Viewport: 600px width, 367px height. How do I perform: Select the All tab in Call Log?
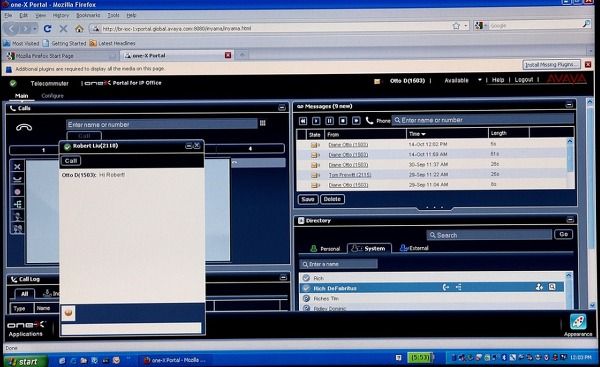(x=24, y=294)
